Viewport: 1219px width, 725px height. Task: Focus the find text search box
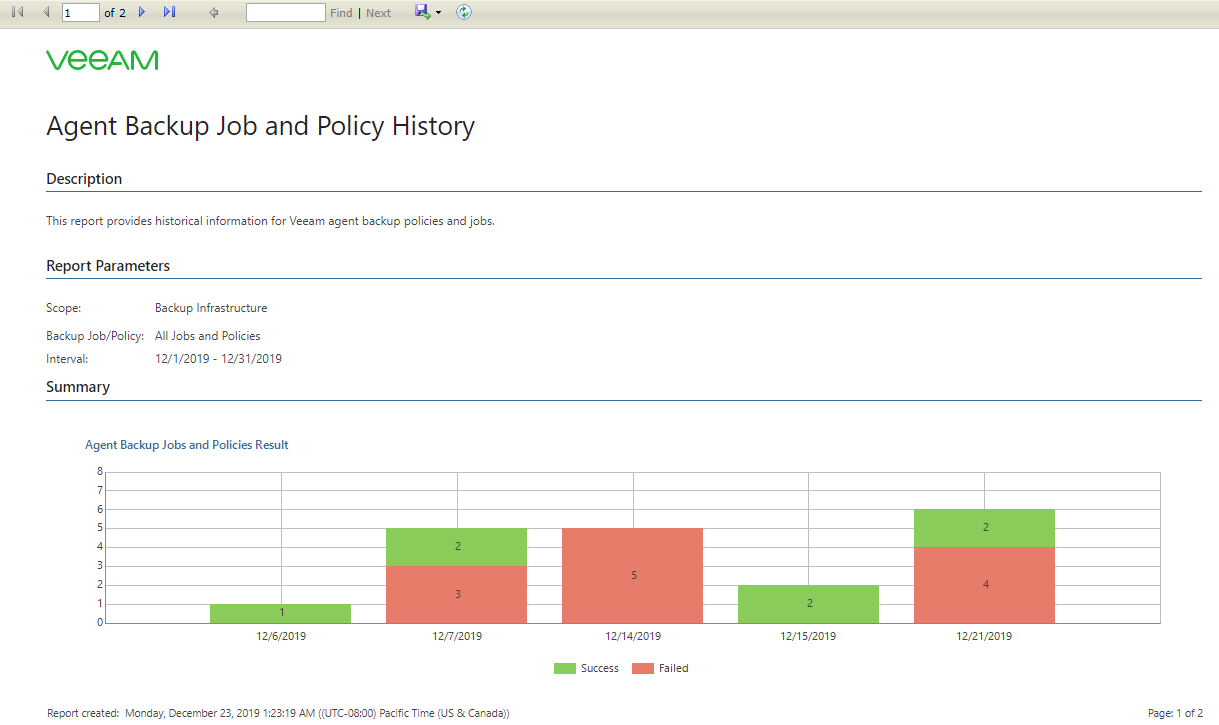285,12
